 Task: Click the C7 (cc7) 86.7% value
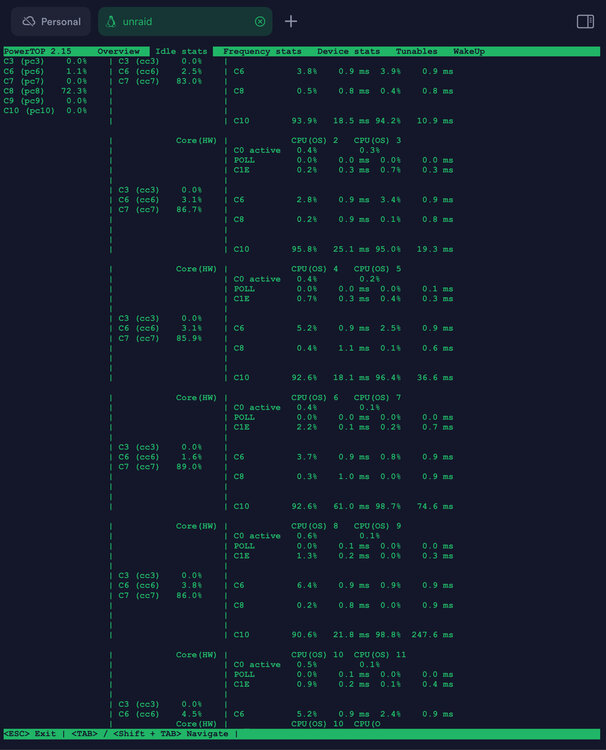click(x=189, y=210)
